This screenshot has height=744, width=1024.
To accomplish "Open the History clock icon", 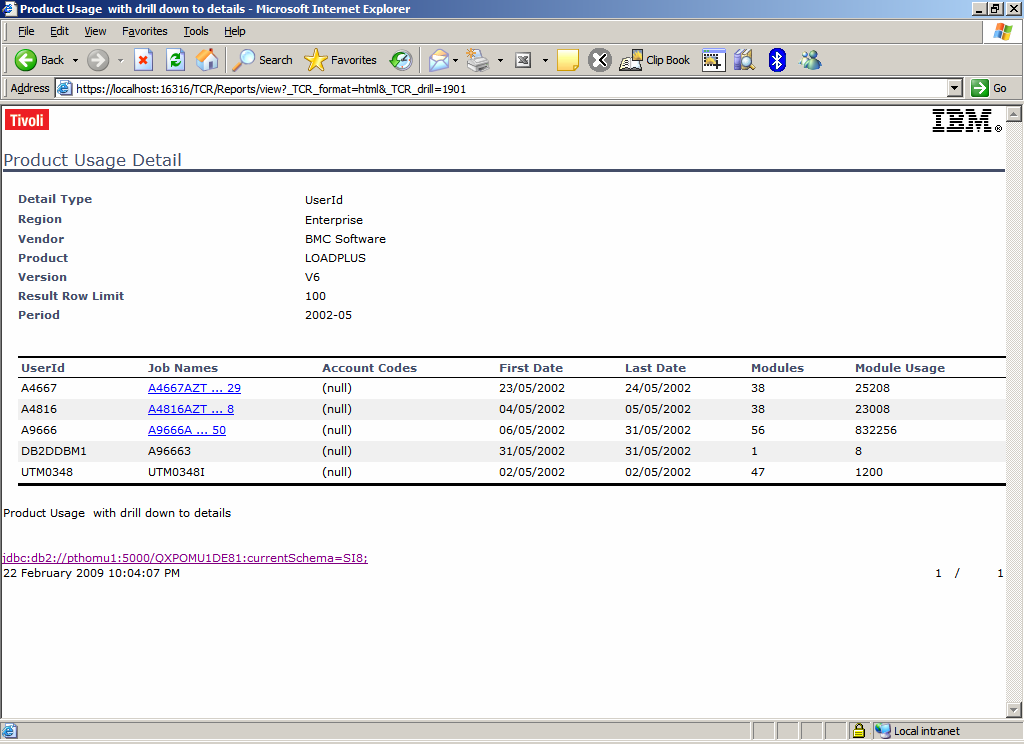I will (401, 60).
